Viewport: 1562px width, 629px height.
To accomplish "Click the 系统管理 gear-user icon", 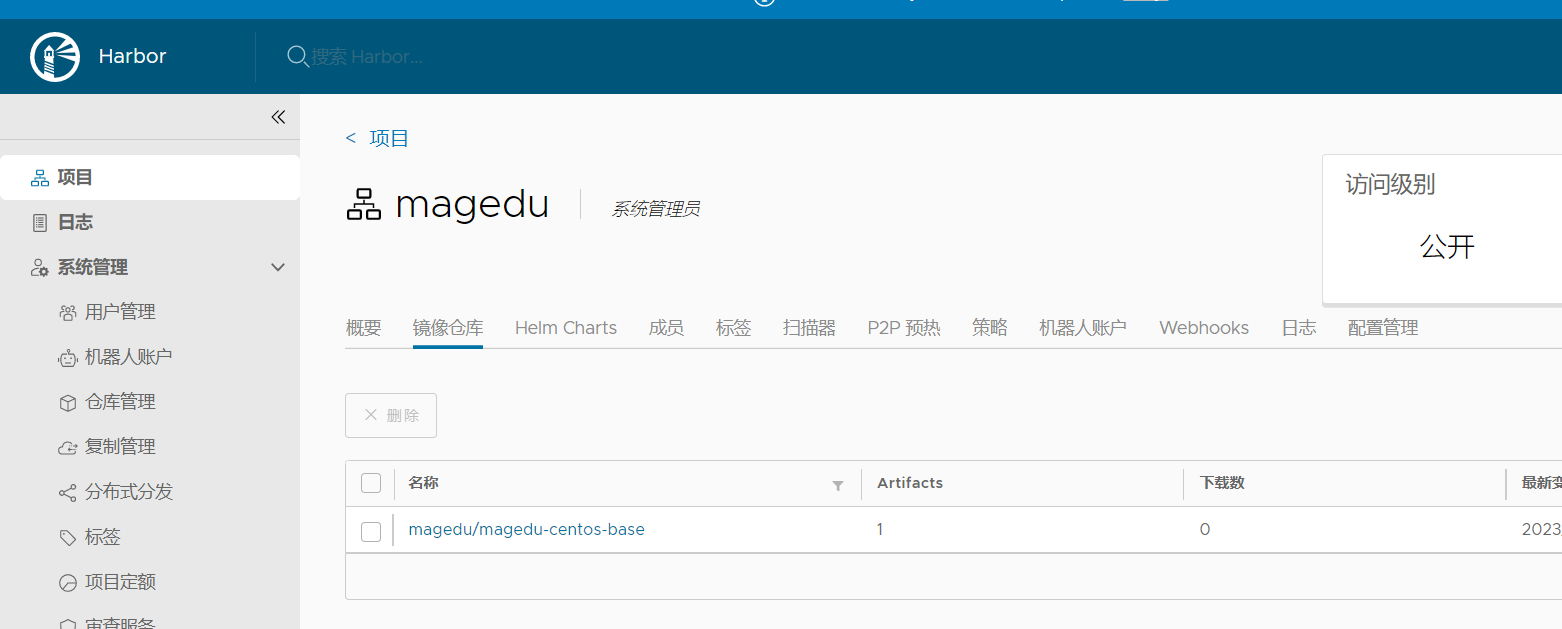I will [x=40, y=268].
